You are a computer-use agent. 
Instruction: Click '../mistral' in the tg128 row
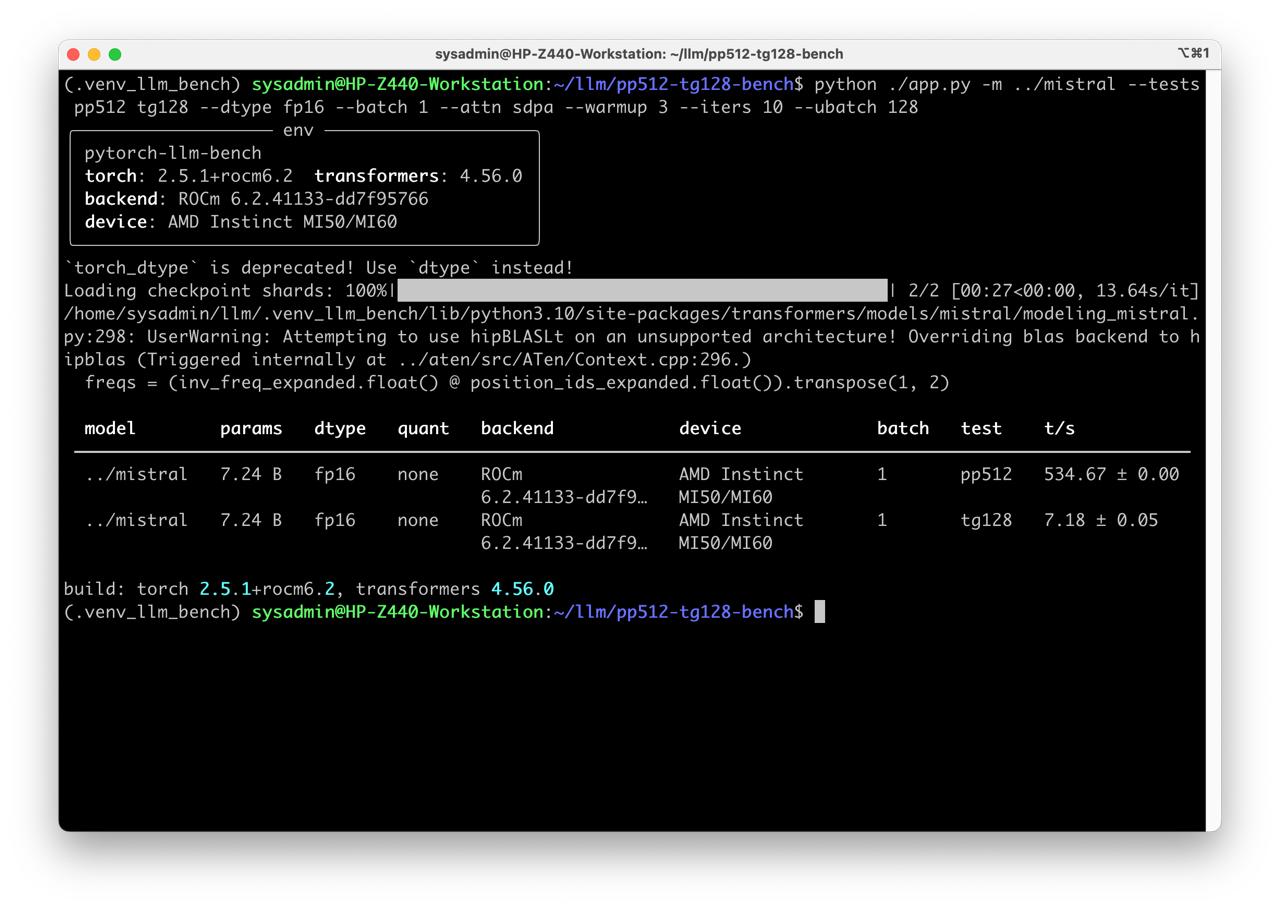pyautogui.click(x=136, y=520)
